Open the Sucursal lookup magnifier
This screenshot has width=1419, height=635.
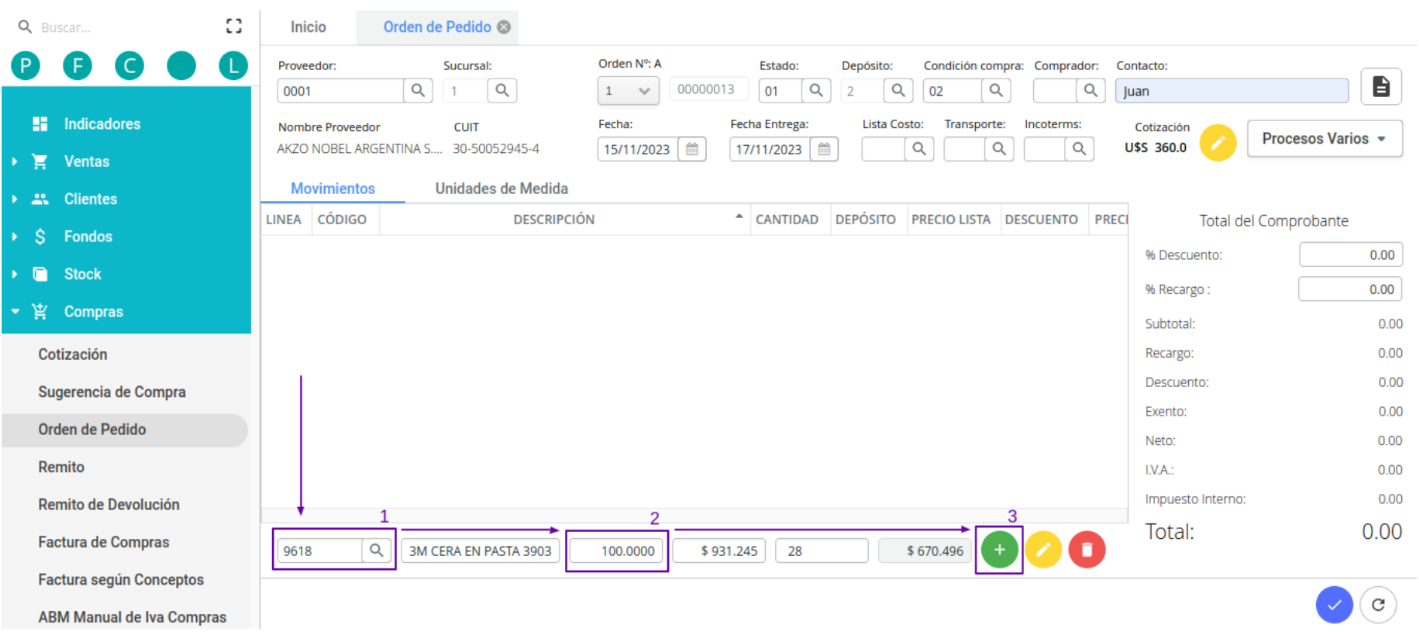coord(502,91)
